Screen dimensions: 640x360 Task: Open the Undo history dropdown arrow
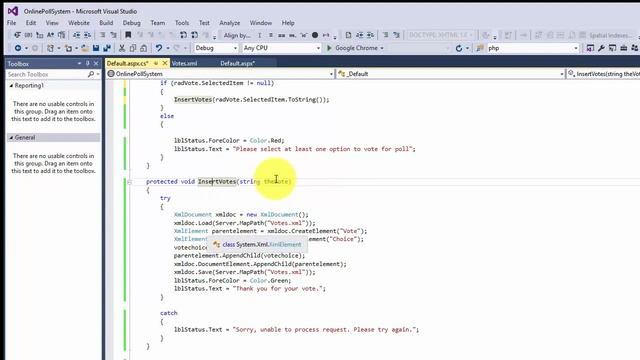tap(168, 48)
